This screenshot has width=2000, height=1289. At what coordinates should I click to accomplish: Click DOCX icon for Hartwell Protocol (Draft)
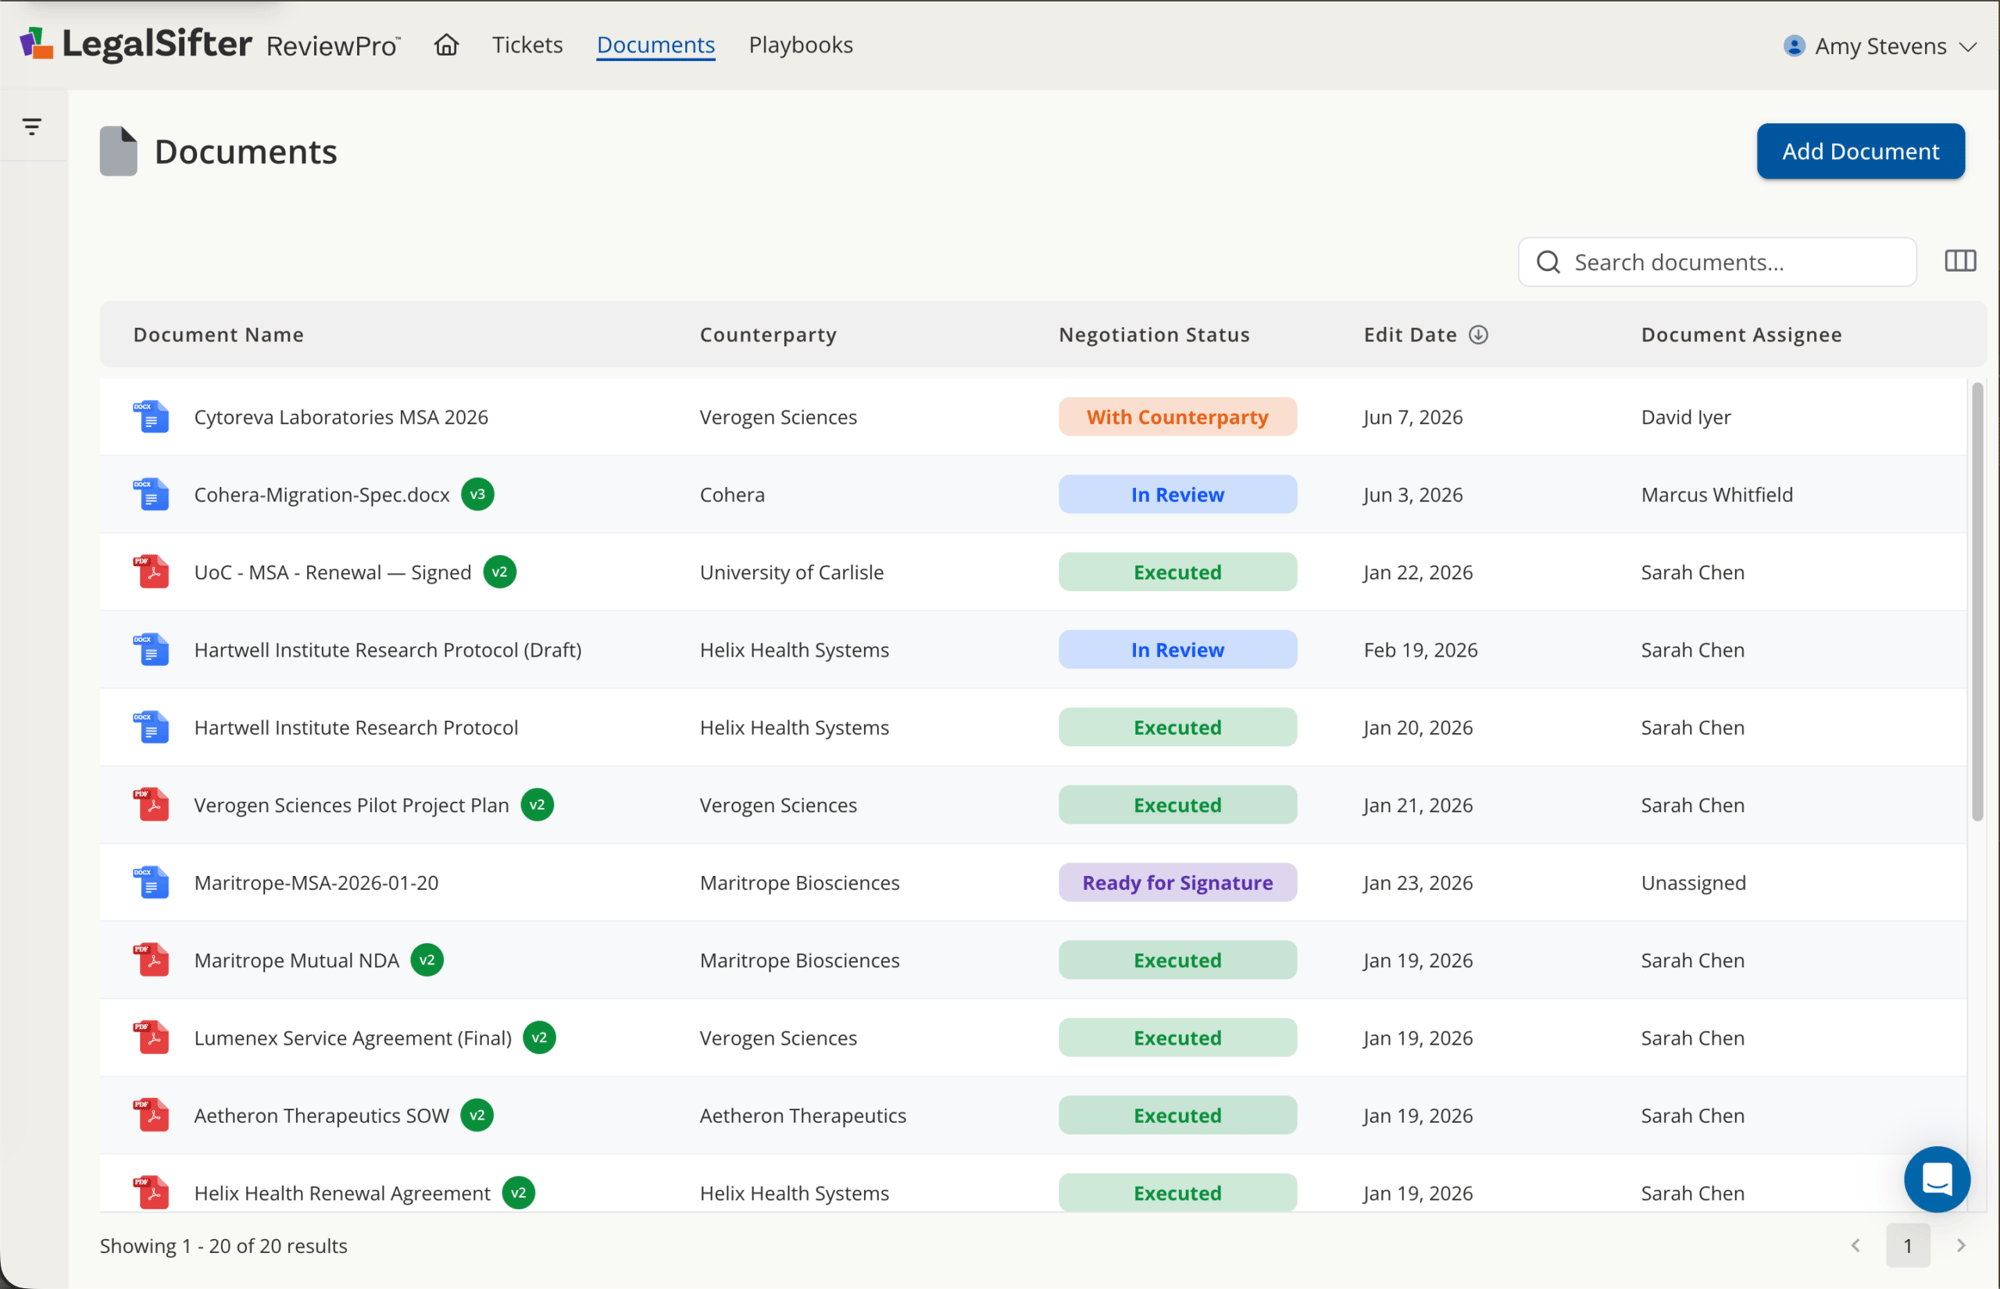pos(151,650)
